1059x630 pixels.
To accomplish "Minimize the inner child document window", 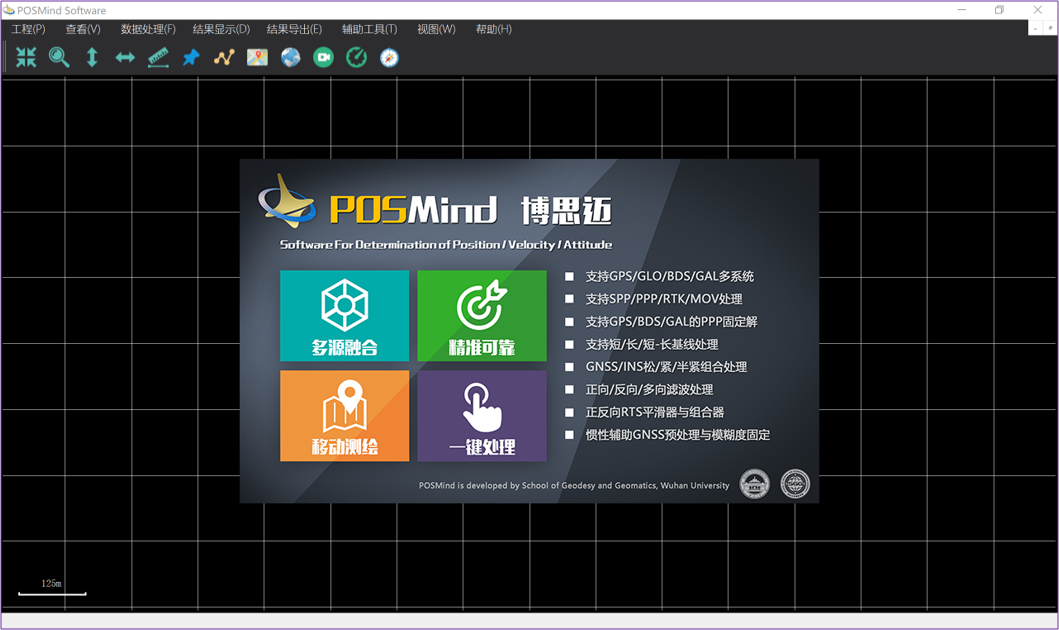I will (1035, 28).
